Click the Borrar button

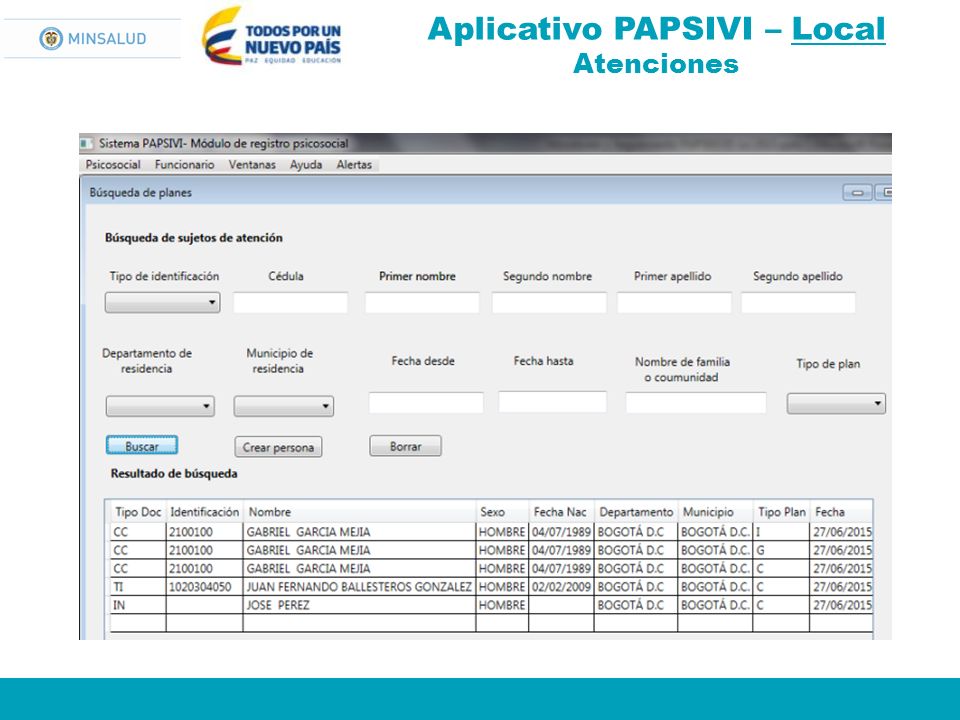tap(405, 446)
